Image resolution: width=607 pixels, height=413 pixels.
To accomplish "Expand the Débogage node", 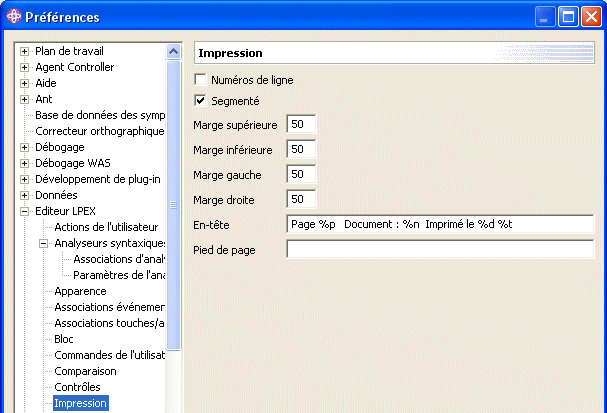I will coord(24,147).
